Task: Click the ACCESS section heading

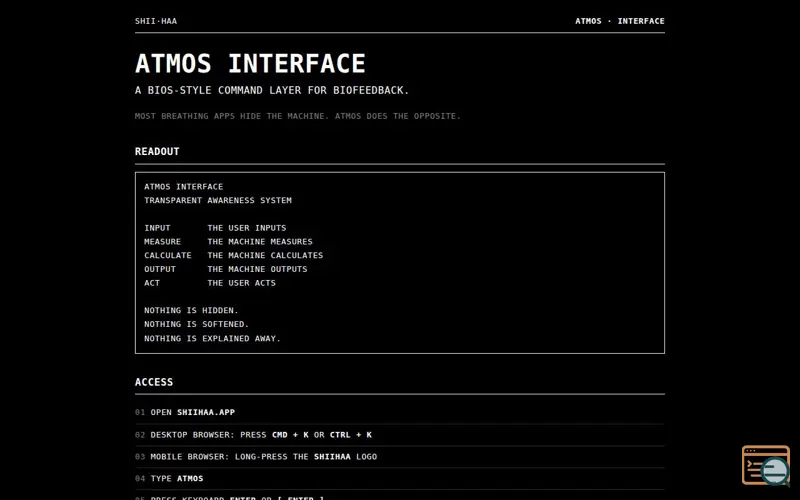Action: 154,382
